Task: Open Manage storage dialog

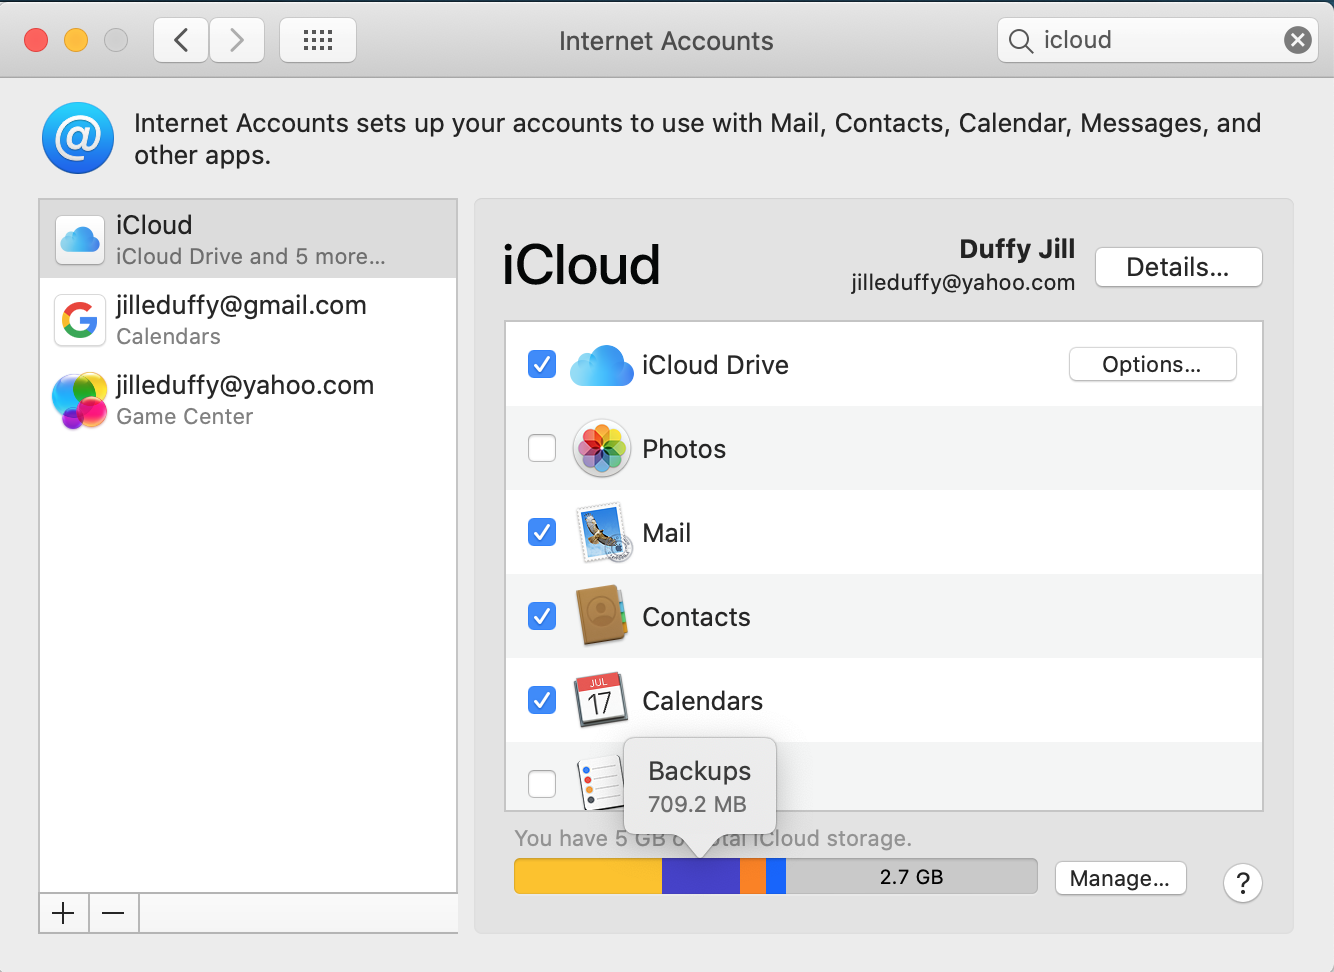Action: [1120, 878]
